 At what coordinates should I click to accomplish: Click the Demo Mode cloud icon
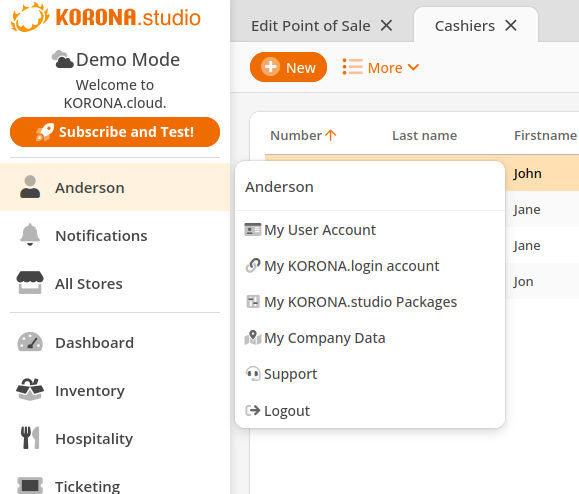coord(62,59)
